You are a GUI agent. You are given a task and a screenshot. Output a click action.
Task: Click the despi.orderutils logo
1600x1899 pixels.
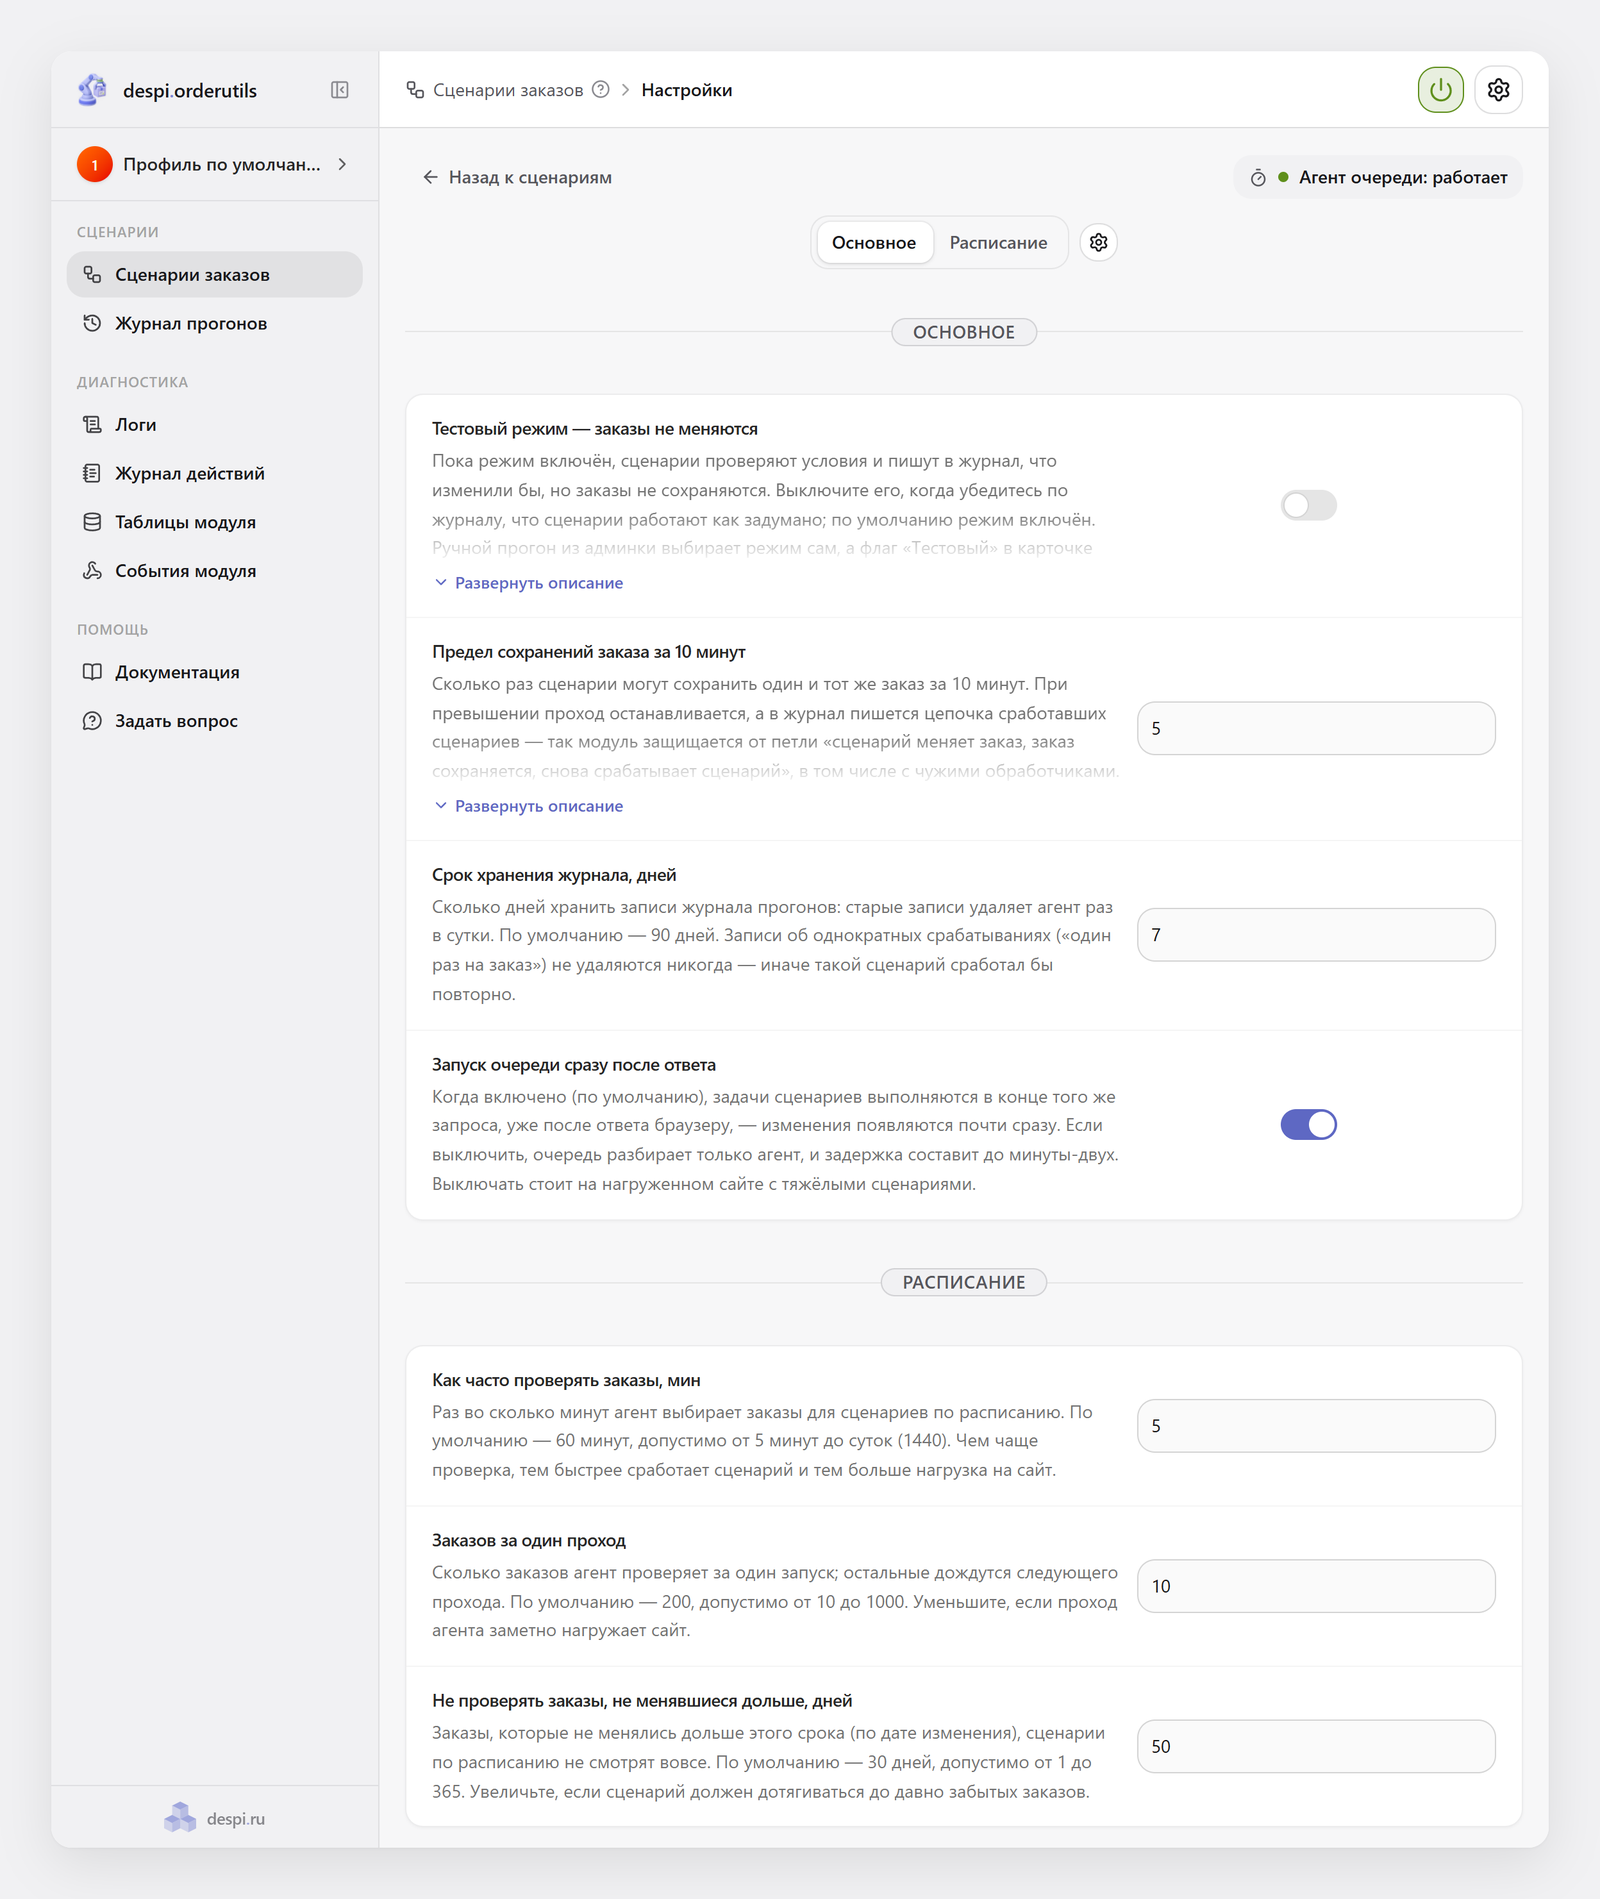(x=92, y=90)
